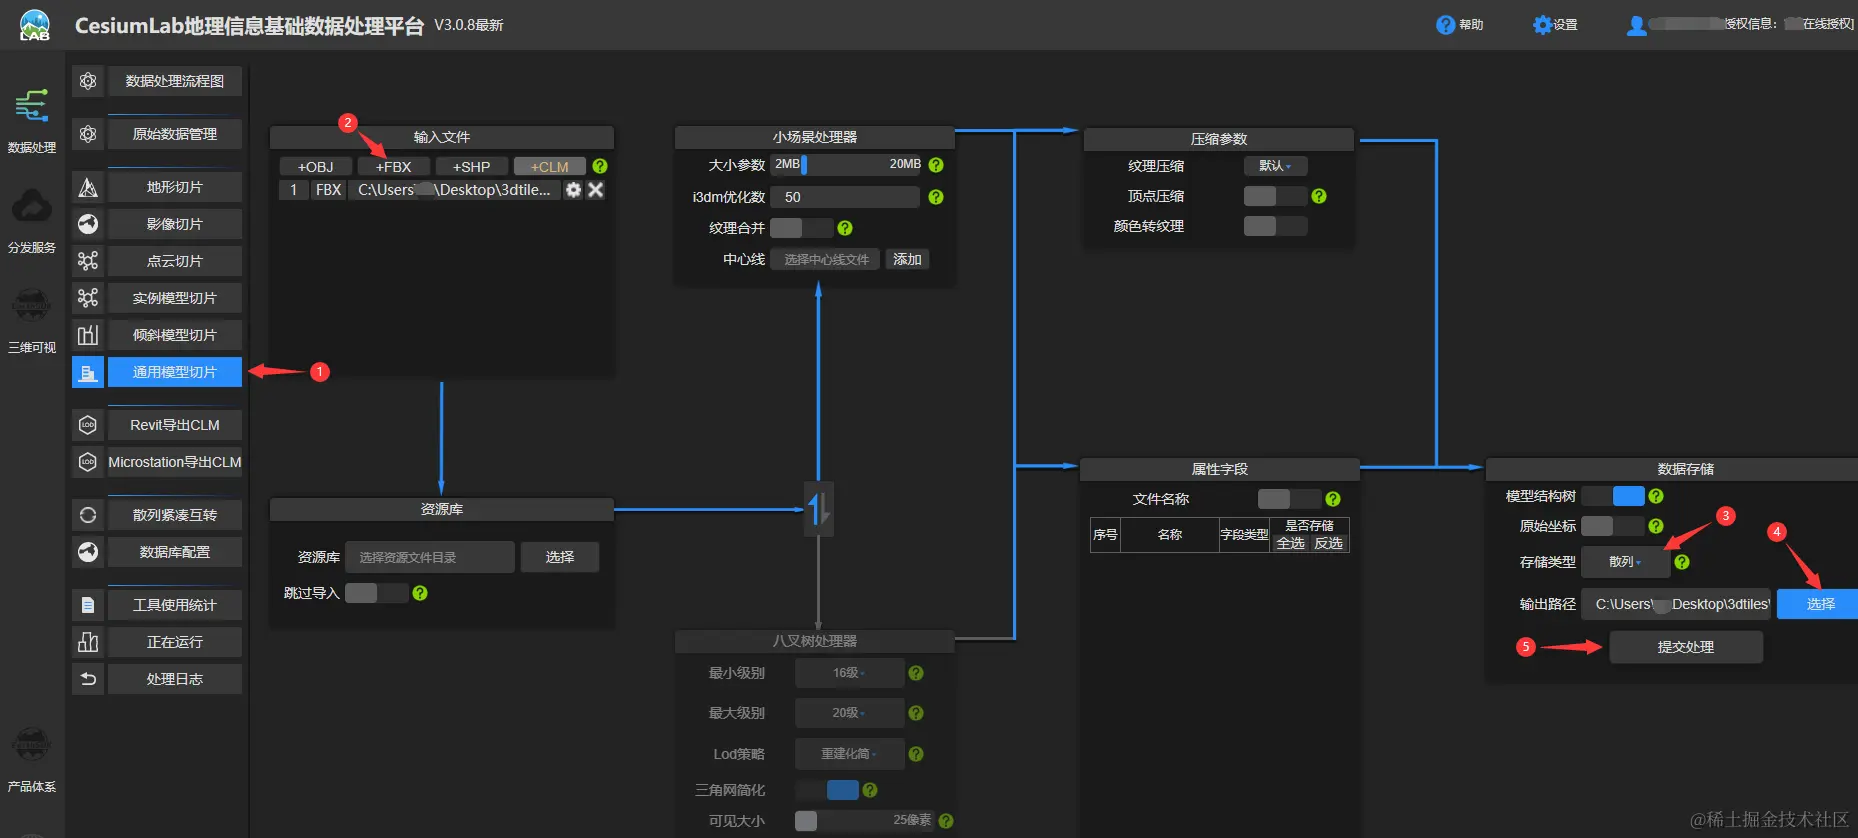
Task: Click the 选择资源文件目录 input field
Action: (430, 557)
